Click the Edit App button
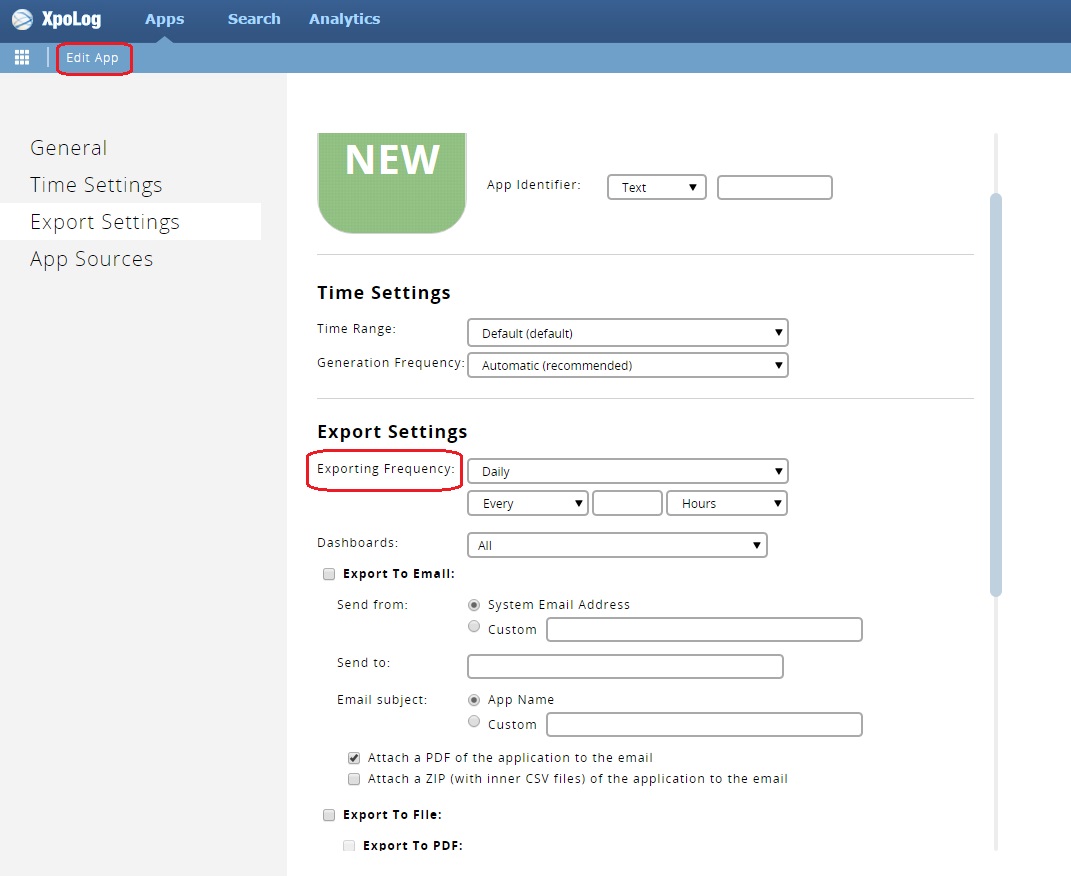1071x876 pixels. click(93, 58)
